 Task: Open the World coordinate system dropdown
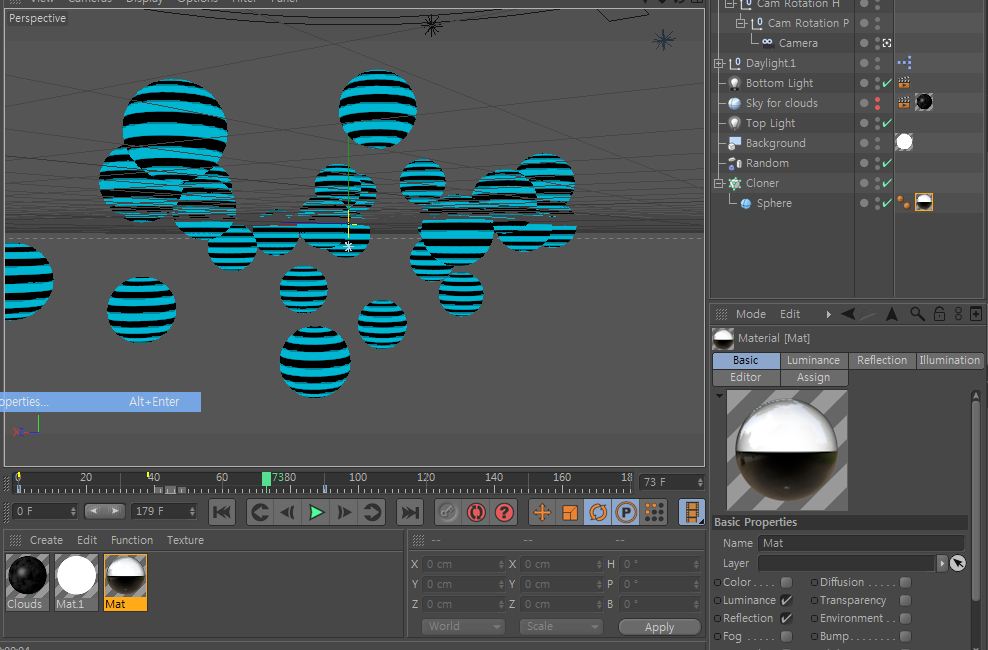coord(463,627)
